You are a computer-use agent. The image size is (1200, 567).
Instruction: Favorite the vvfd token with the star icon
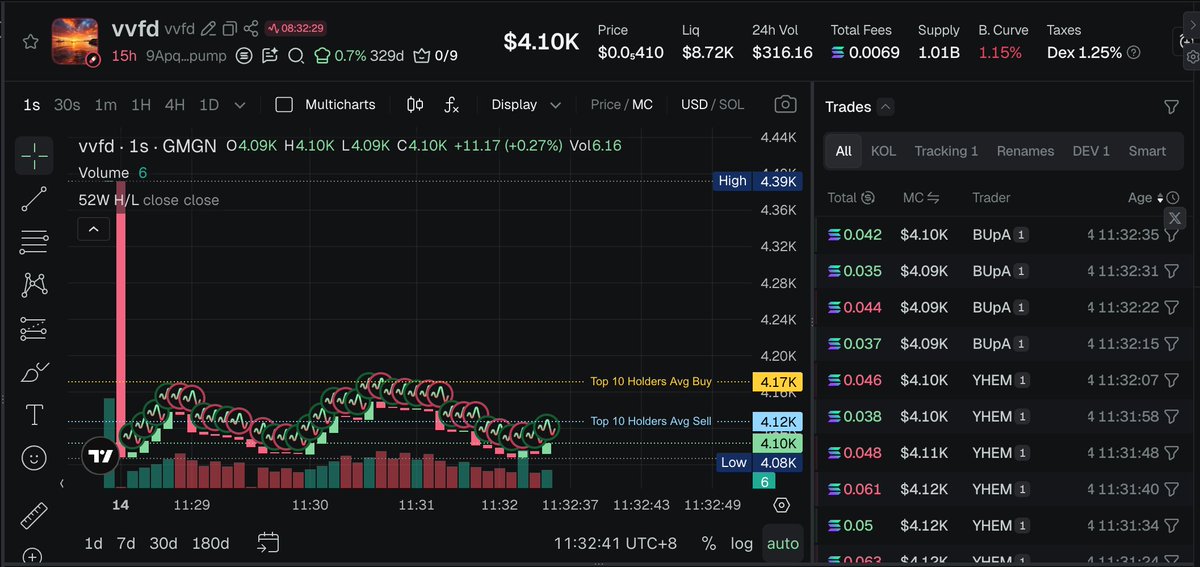pos(31,42)
